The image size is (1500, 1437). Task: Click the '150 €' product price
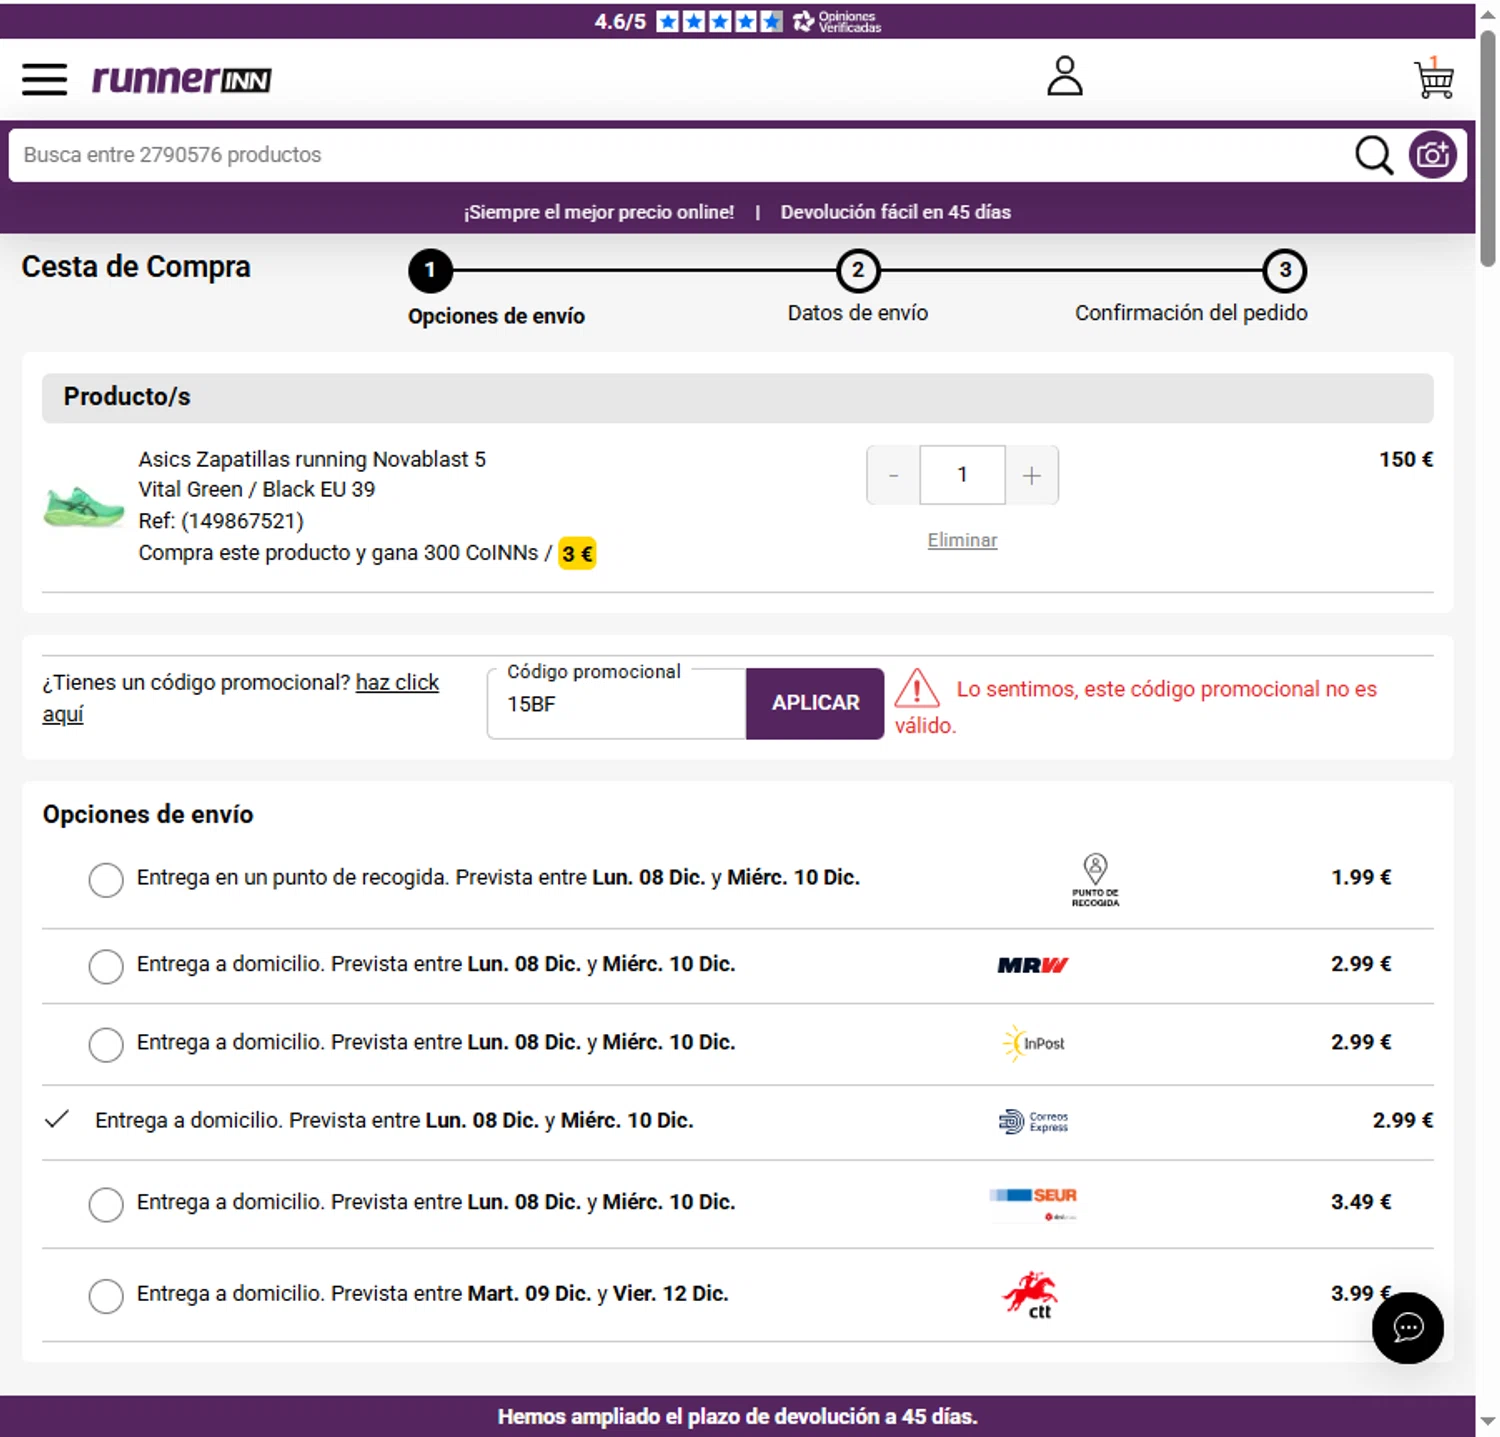tap(1406, 459)
